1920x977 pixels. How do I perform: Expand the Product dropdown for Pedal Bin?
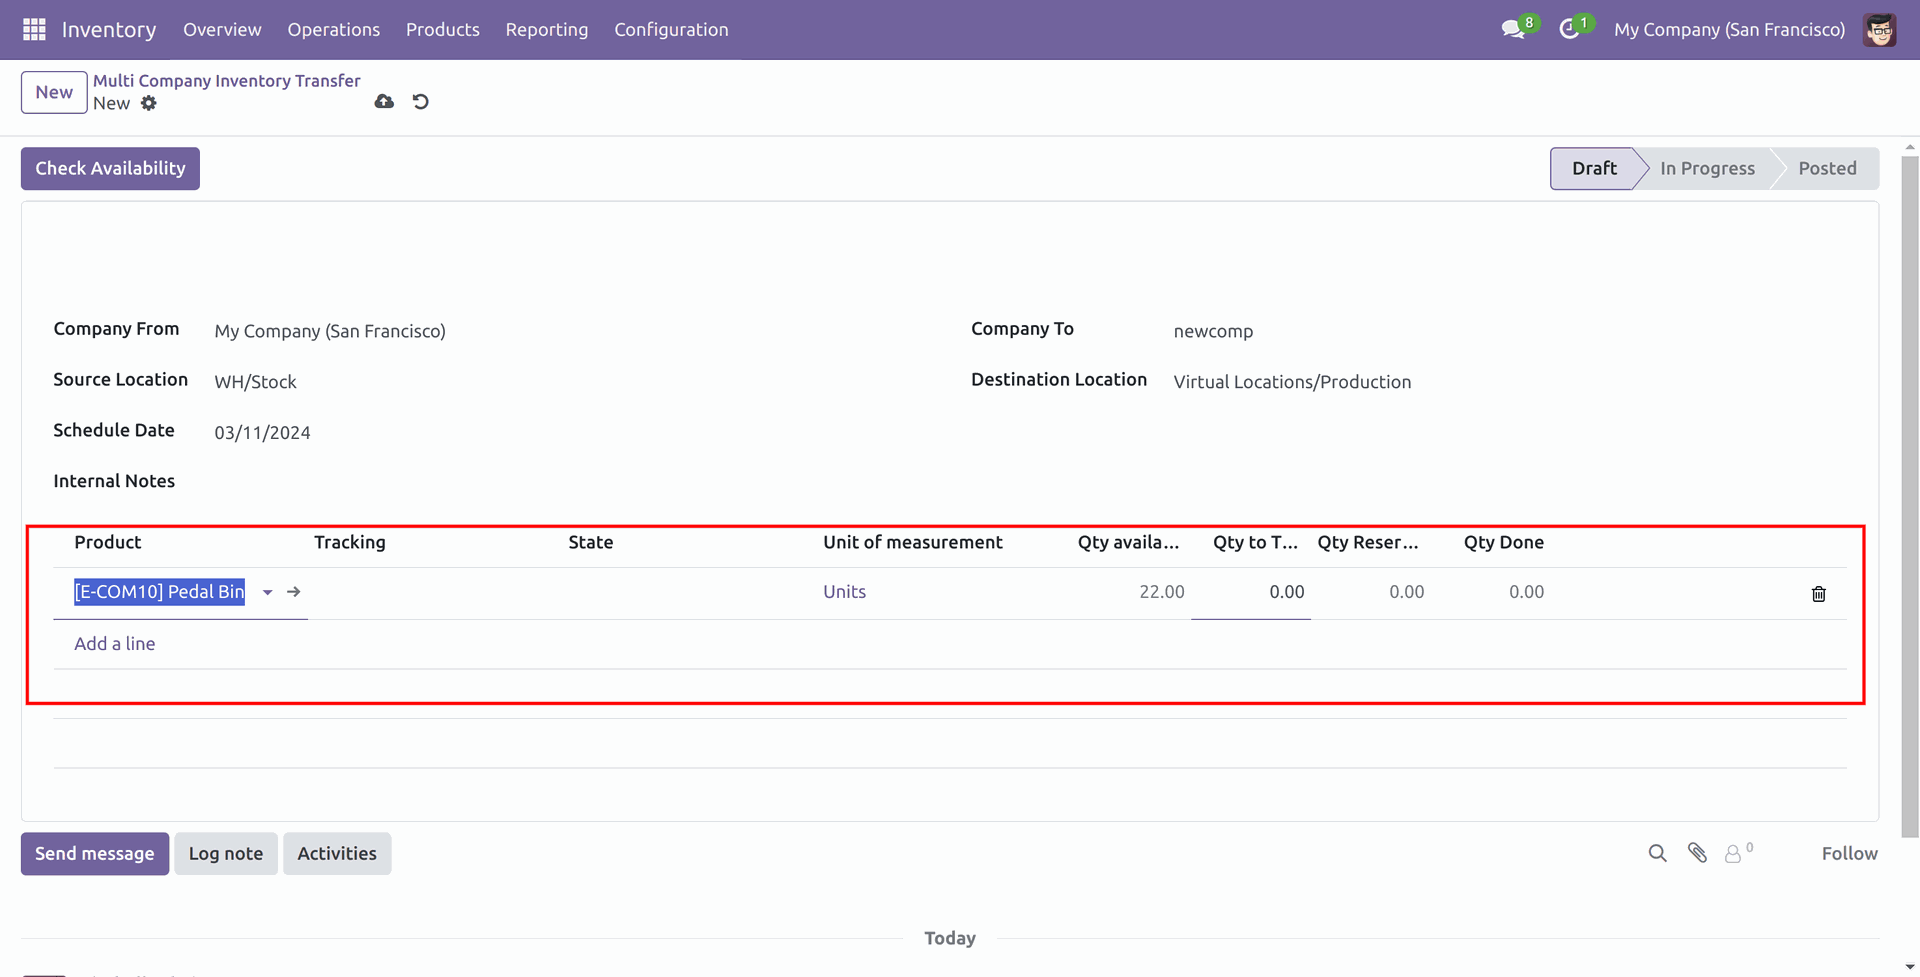coord(267,593)
